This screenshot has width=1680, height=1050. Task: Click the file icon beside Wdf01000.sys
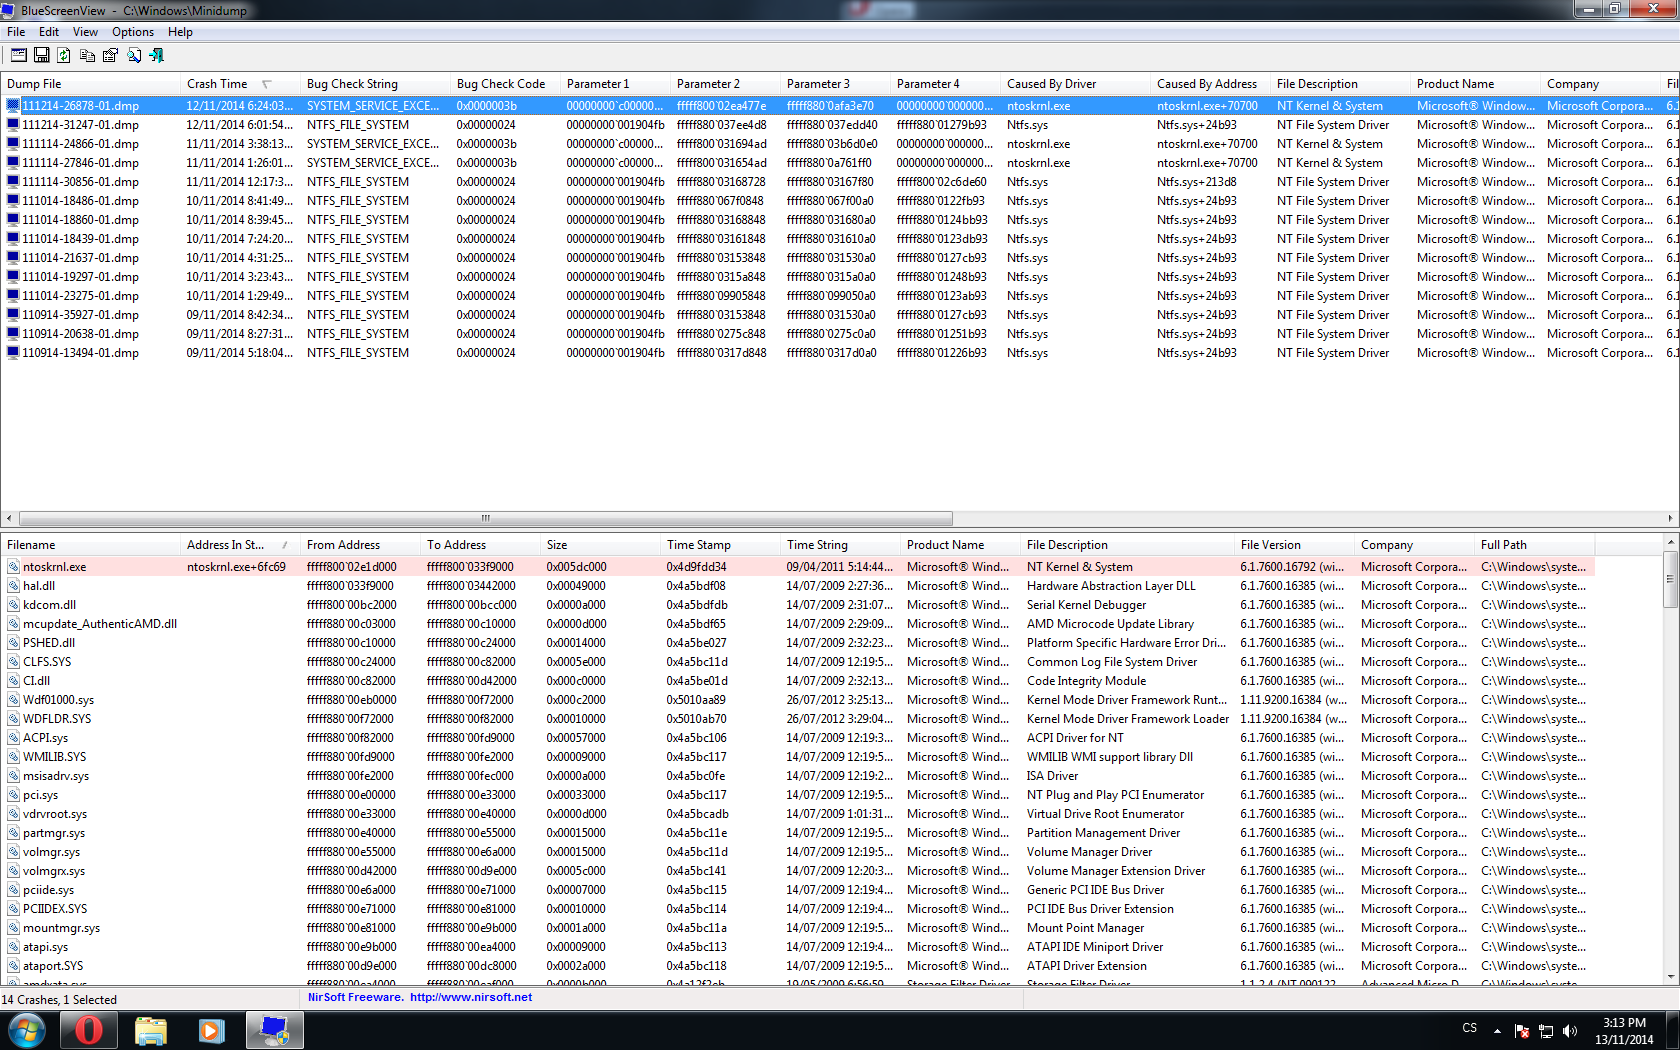click(x=13, y=700)
